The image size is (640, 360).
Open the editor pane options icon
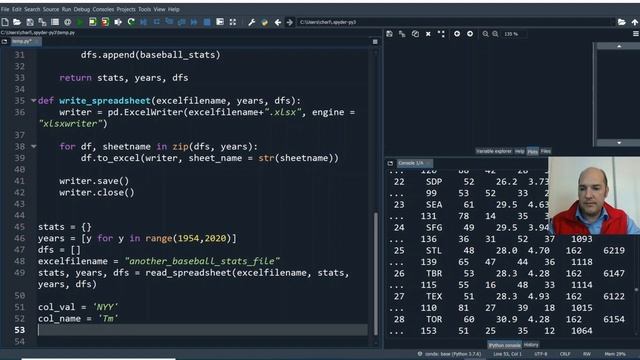point(375,42)
